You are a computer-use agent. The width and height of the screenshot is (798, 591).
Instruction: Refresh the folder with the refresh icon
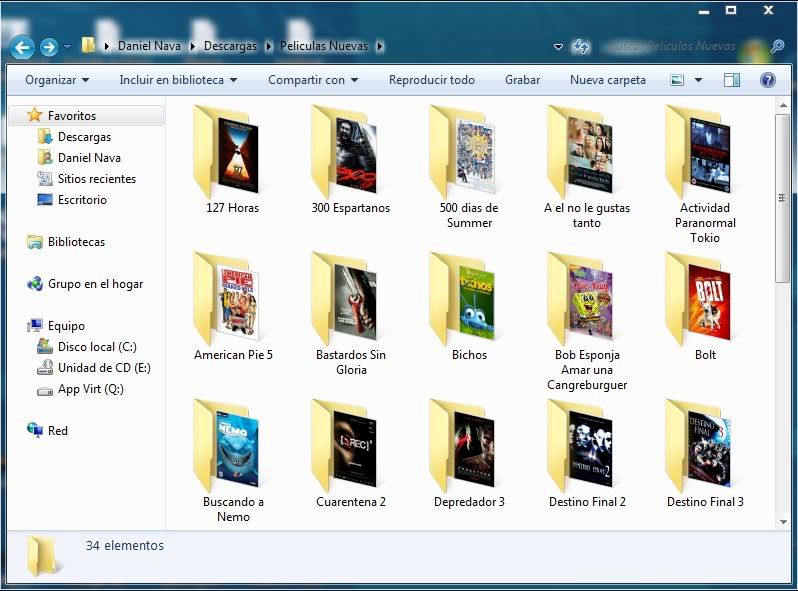click(x=581, y=47)
